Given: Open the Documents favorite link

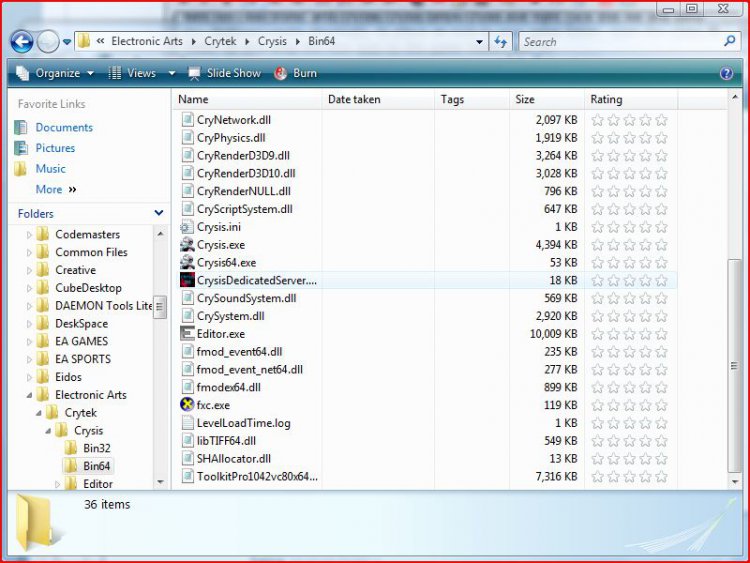Looking at the screenshot, I should (x=64, y=128).
